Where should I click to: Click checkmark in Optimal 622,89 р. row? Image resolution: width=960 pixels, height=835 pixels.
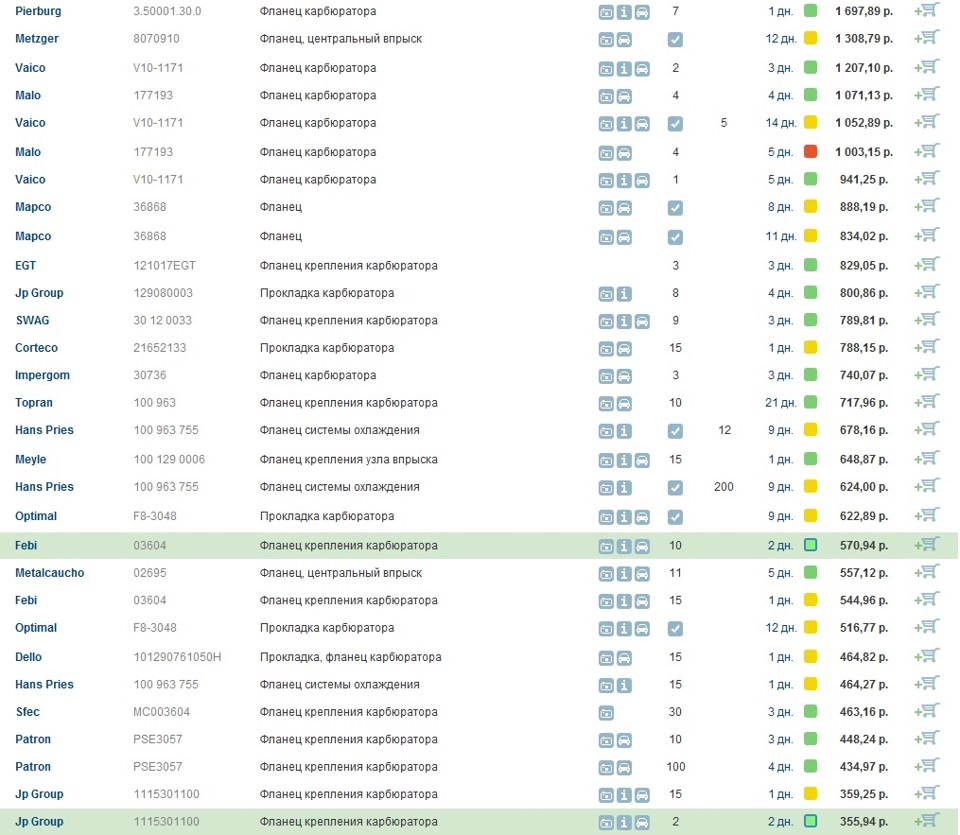click(675, 517)
